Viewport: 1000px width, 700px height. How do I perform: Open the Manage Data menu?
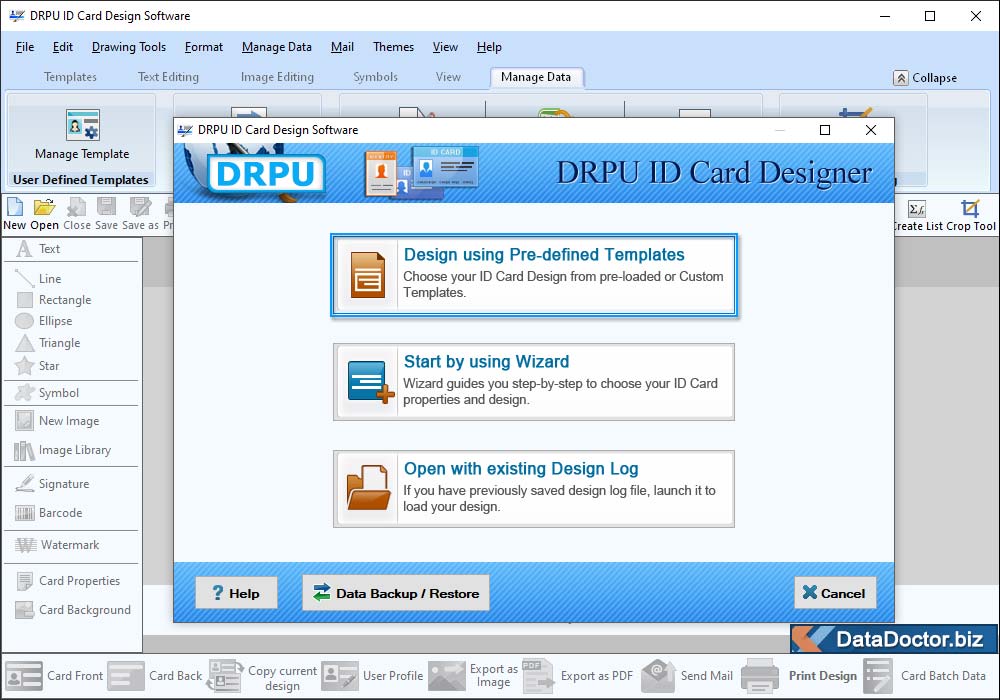point(277,47)
